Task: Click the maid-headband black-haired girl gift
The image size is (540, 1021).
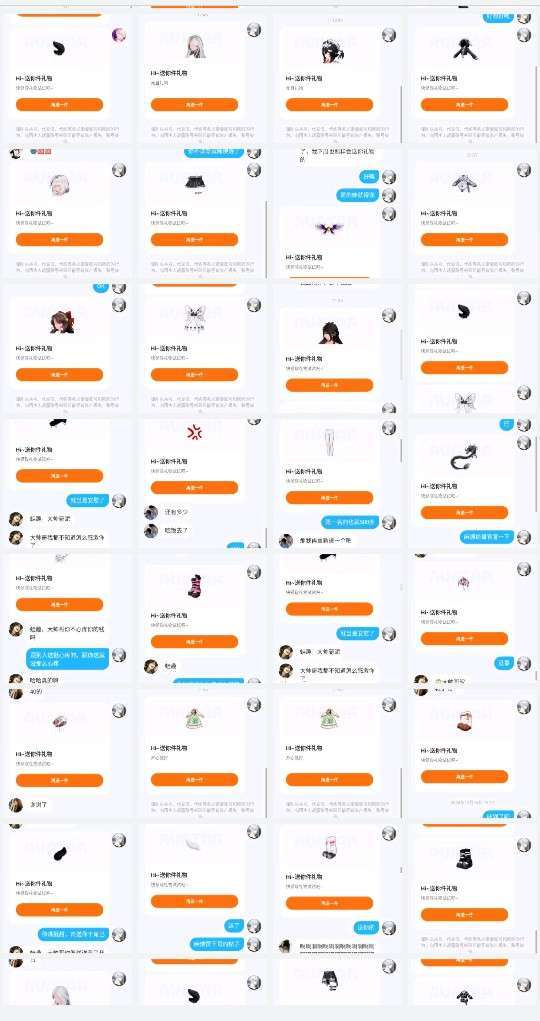Action: point(329,51)
